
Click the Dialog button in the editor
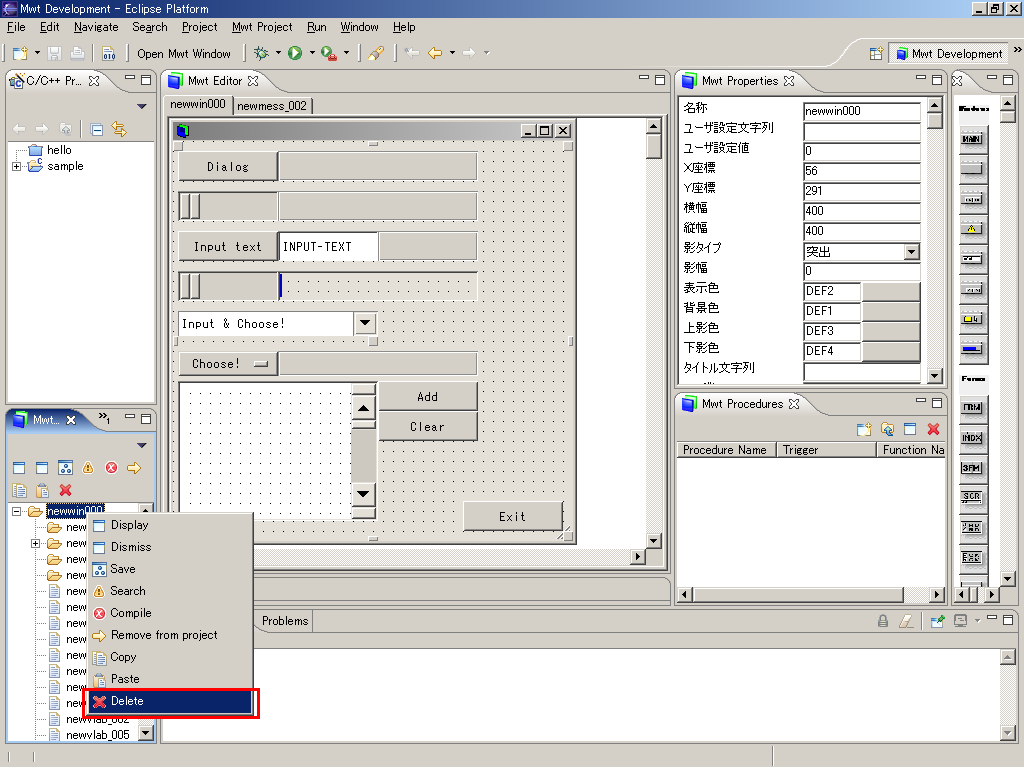tap(228, 167)
